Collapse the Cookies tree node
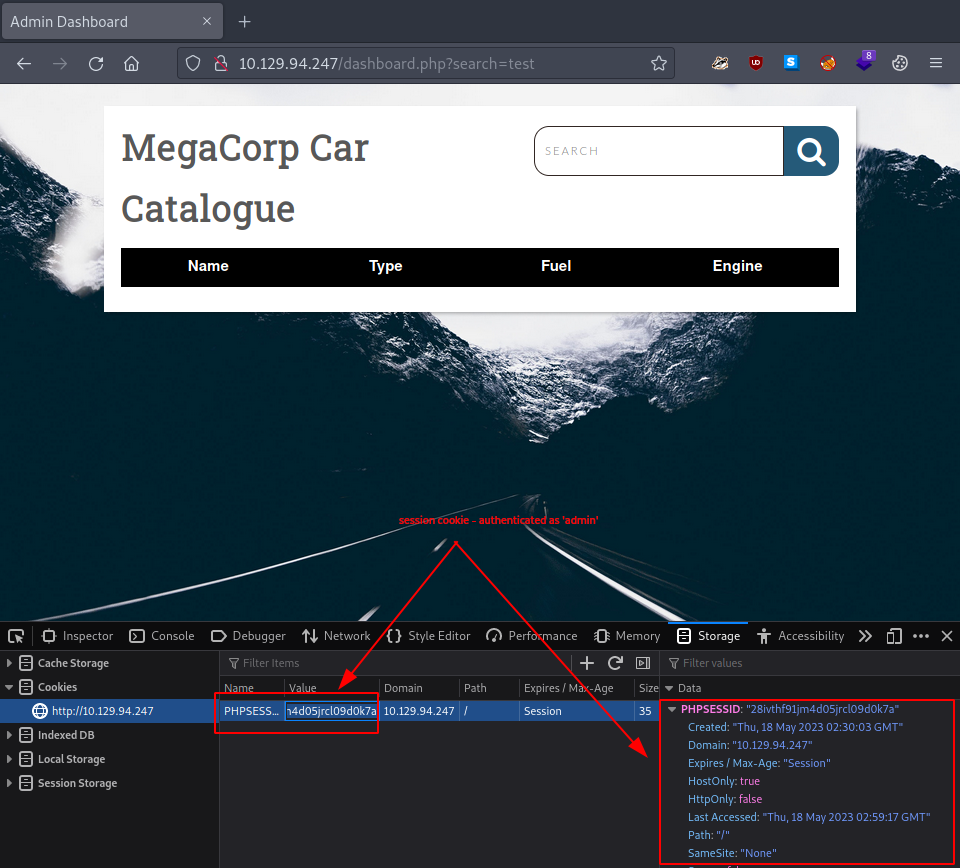The image size is (960, 868). pos(10,687)
